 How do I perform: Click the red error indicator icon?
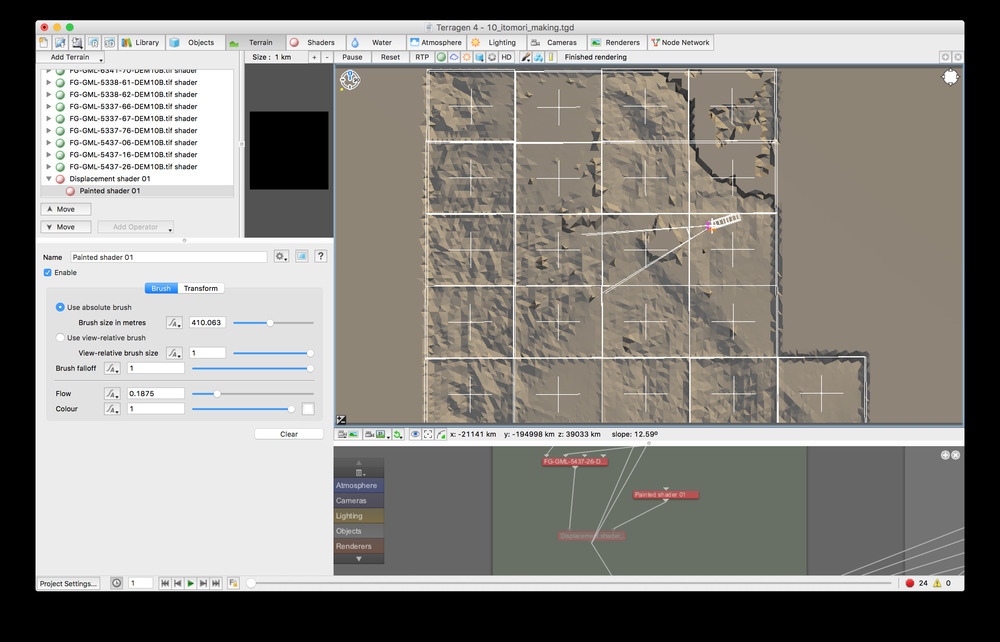click(910, 583)
